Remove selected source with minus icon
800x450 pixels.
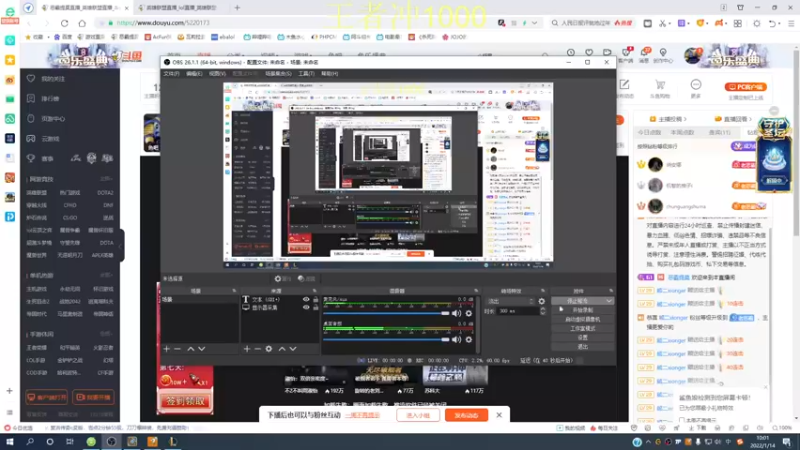click(258, 349)
